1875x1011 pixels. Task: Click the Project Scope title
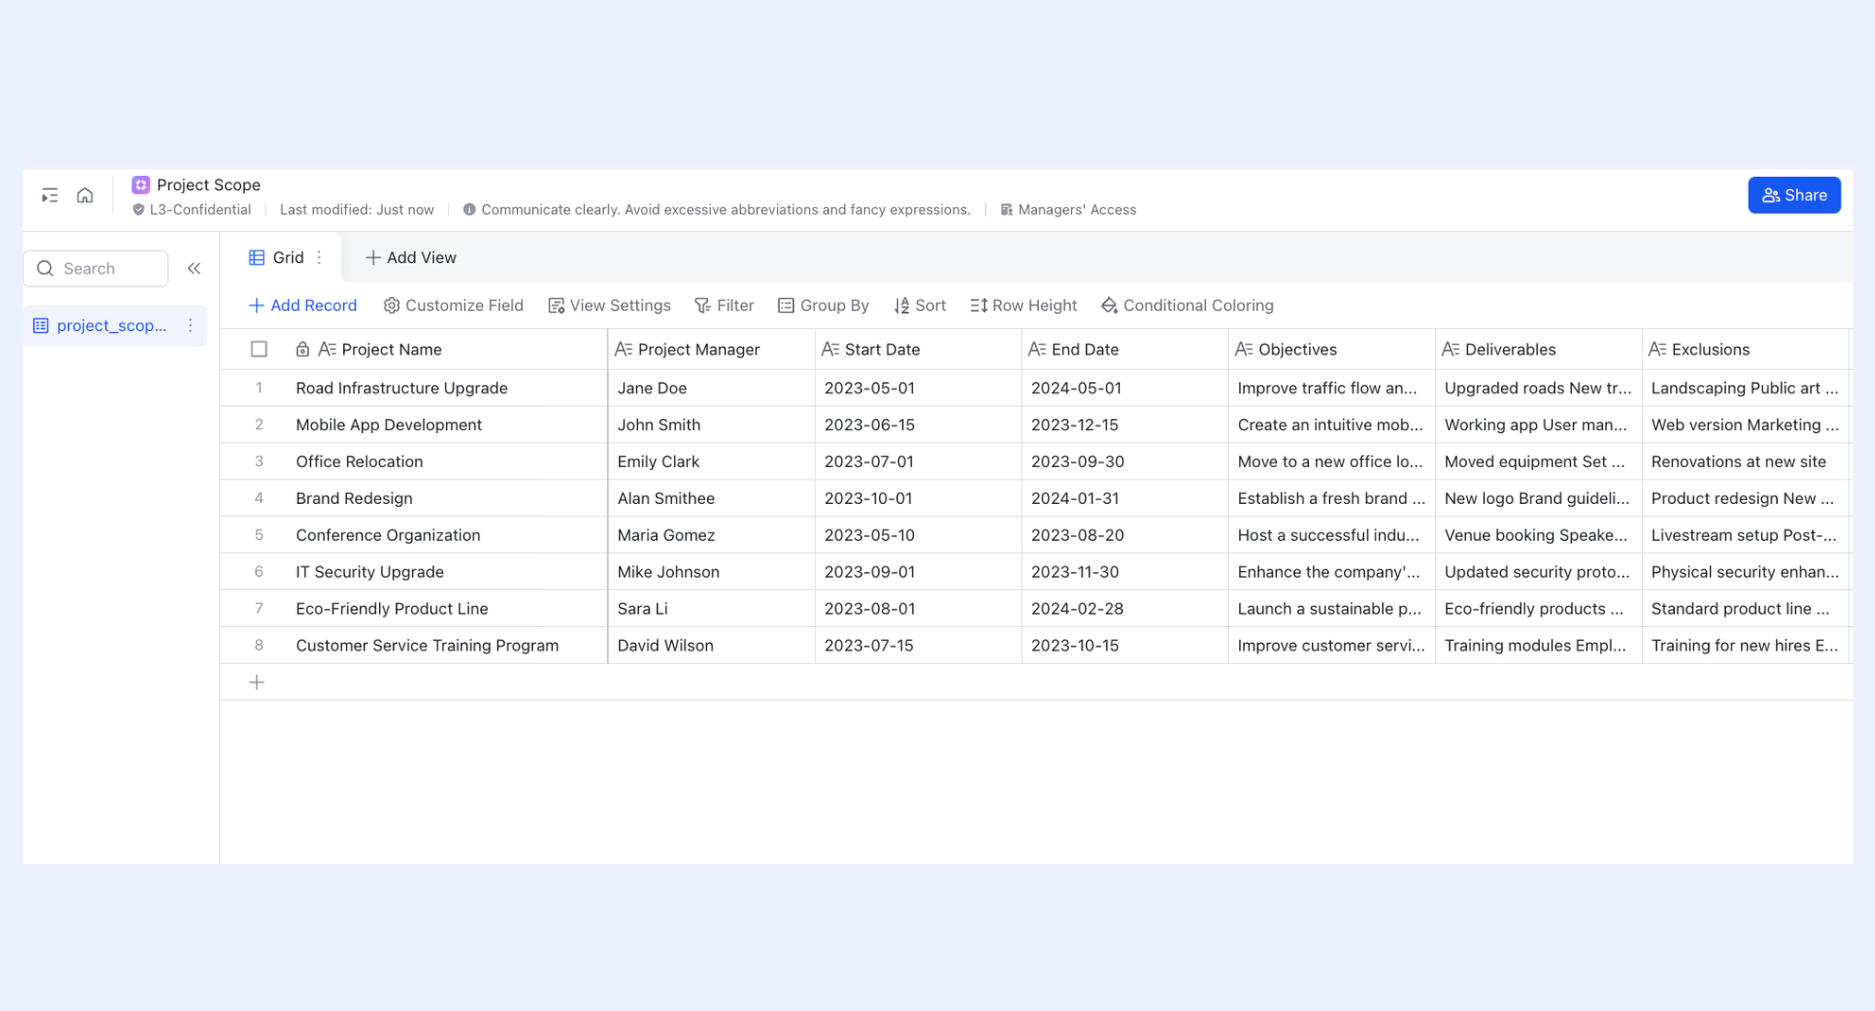208,185
